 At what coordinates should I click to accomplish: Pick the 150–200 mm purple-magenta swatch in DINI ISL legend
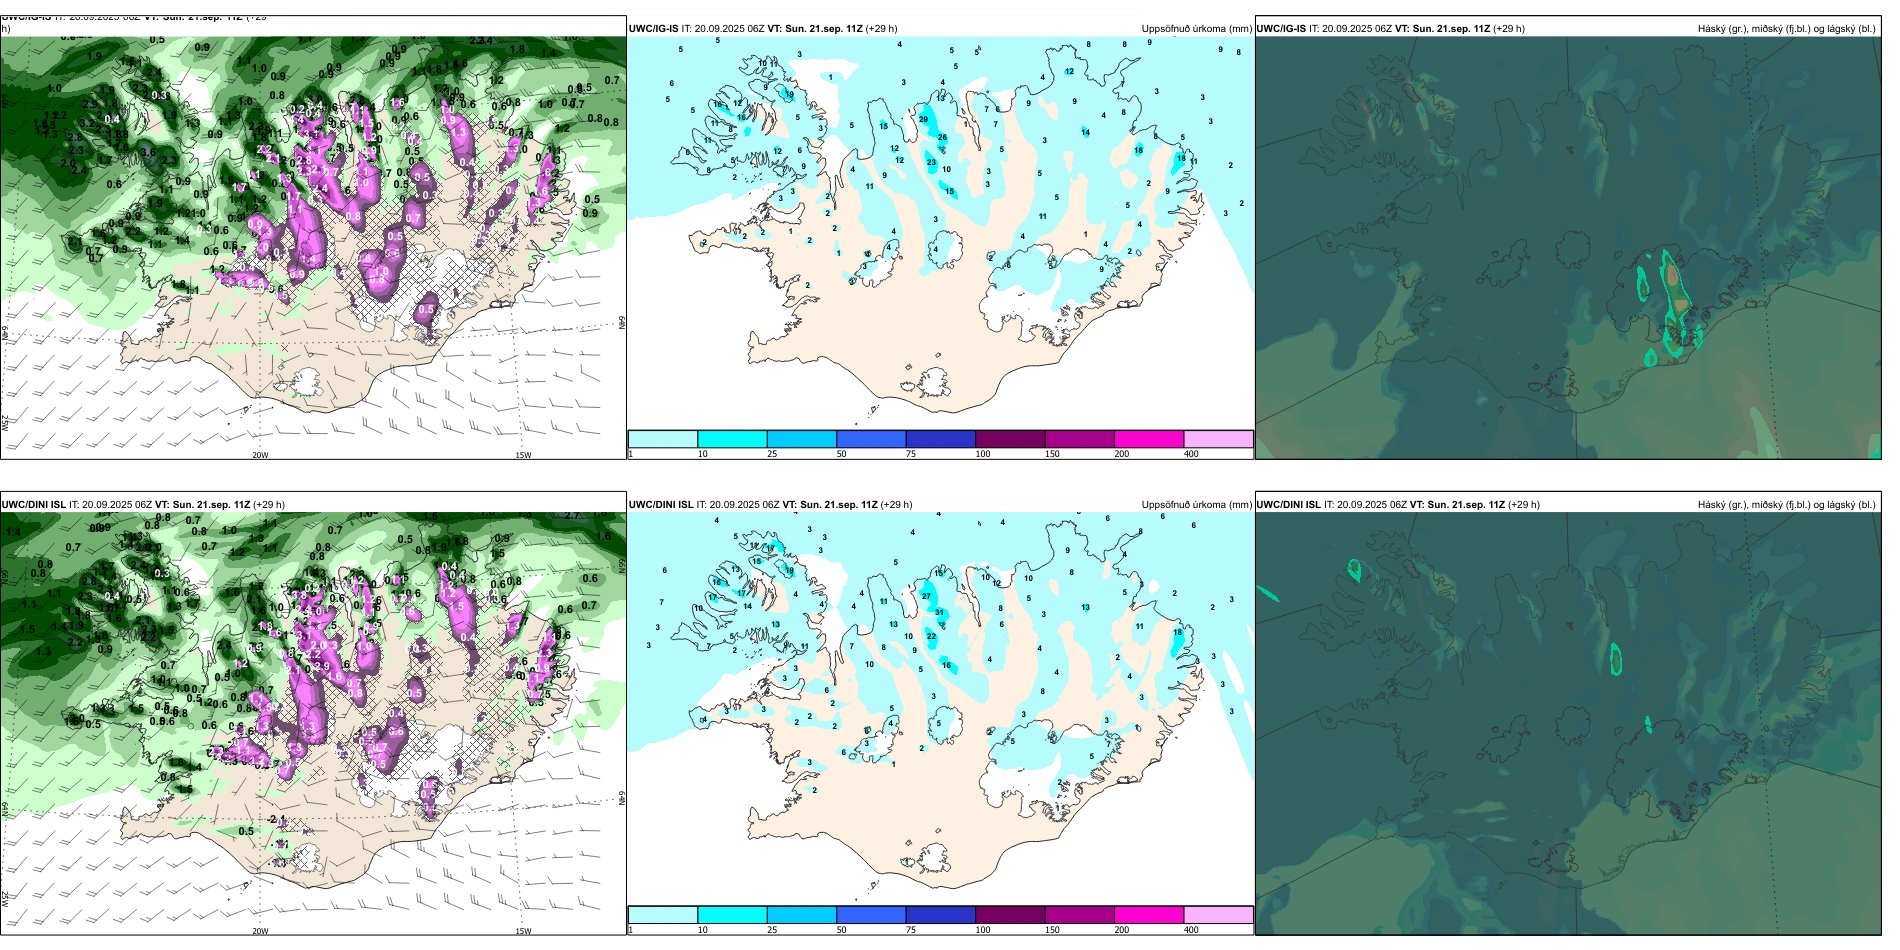pos(1080,915)
